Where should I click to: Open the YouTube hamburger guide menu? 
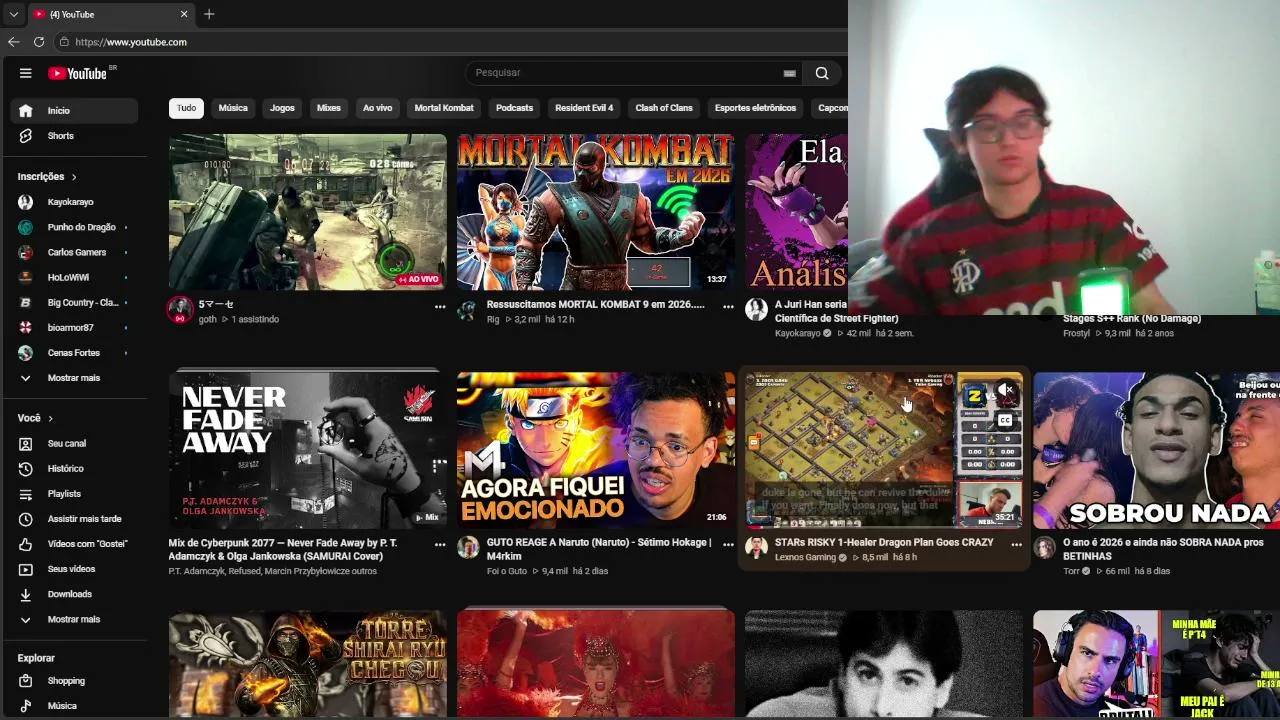[26, 73]
